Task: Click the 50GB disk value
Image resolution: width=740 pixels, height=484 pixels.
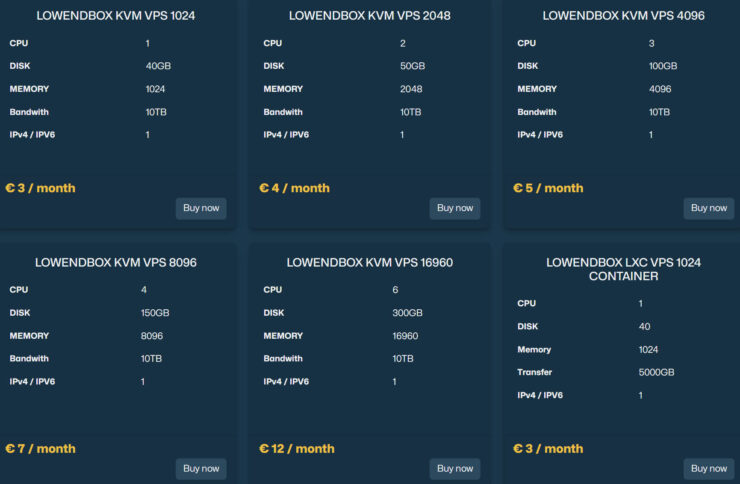Action: coord(412,66)
